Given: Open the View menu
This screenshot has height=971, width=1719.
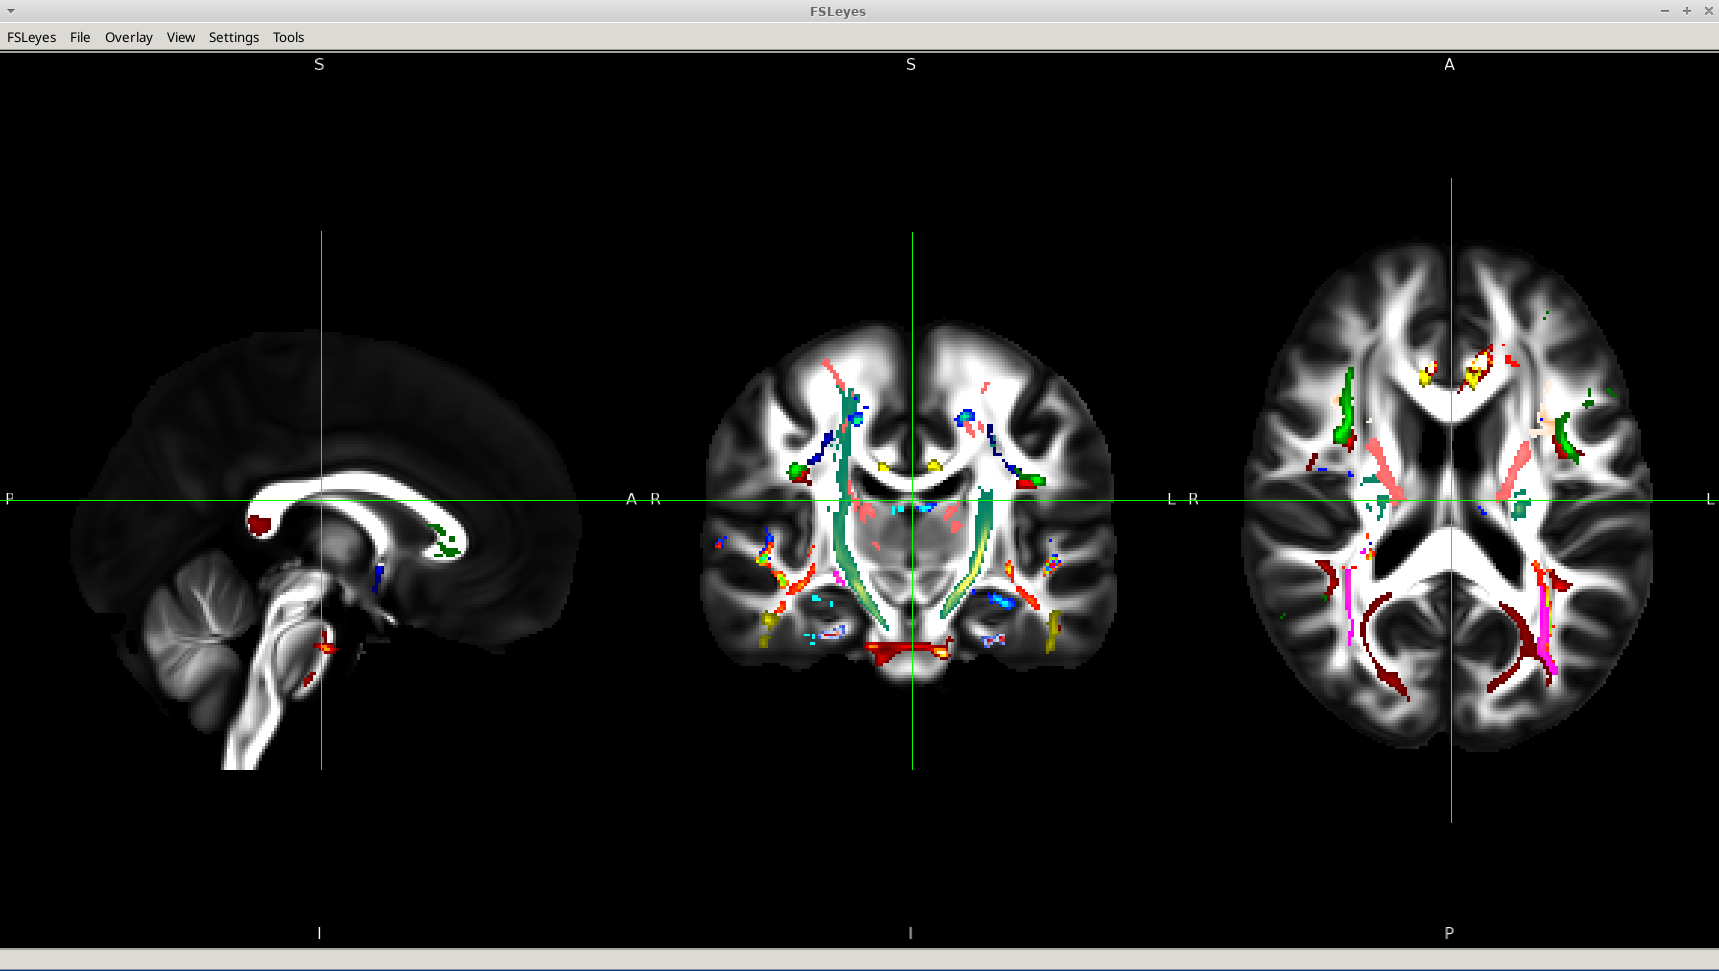Looking at the screenshot, I should click(x=181, y=37).
